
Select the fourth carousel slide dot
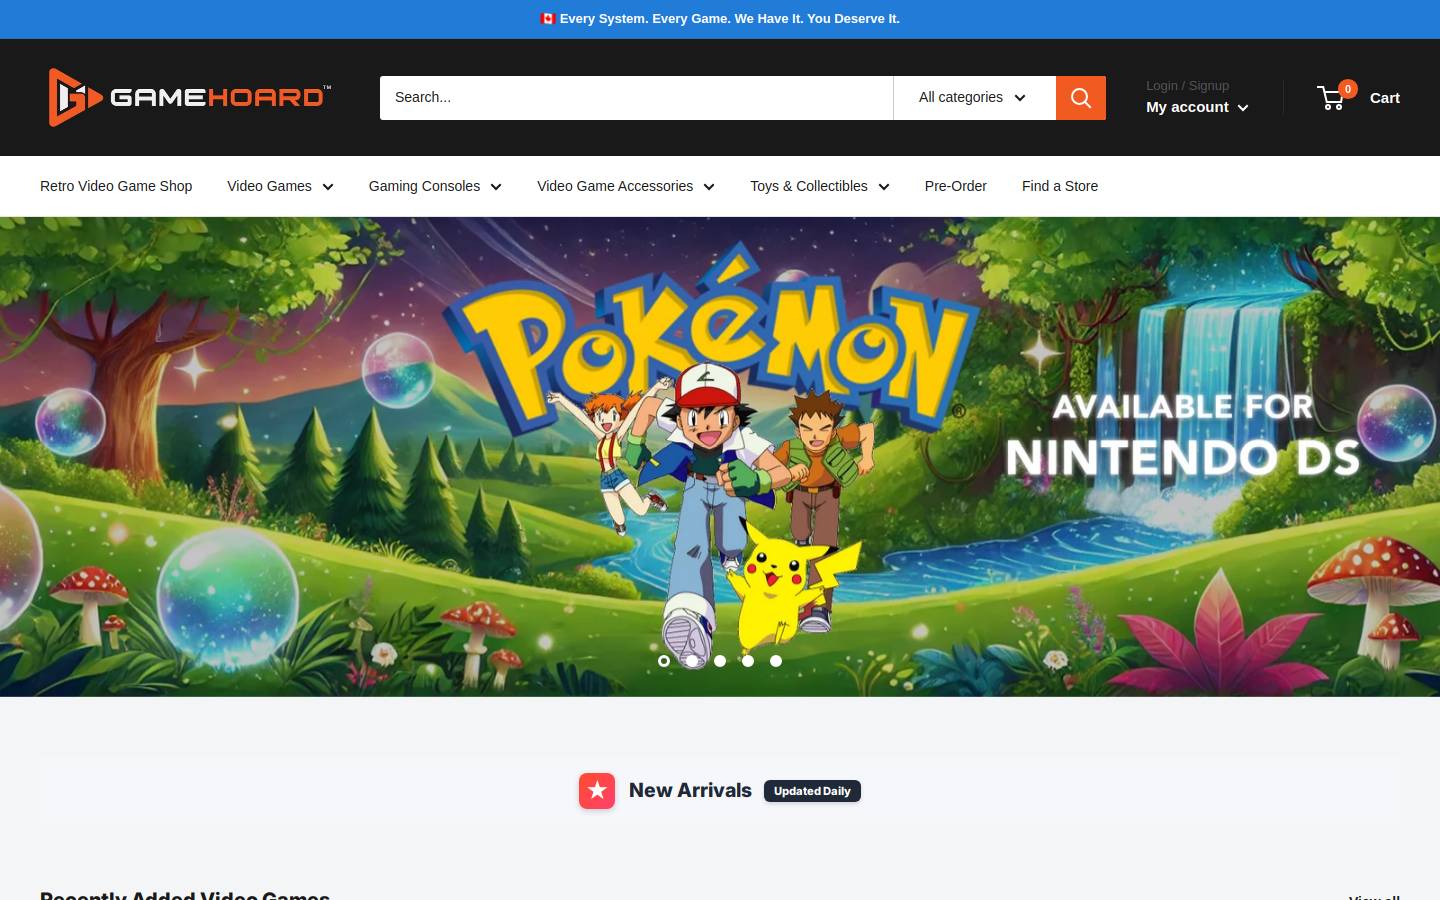pyautogui.click(x=748, y=661)
